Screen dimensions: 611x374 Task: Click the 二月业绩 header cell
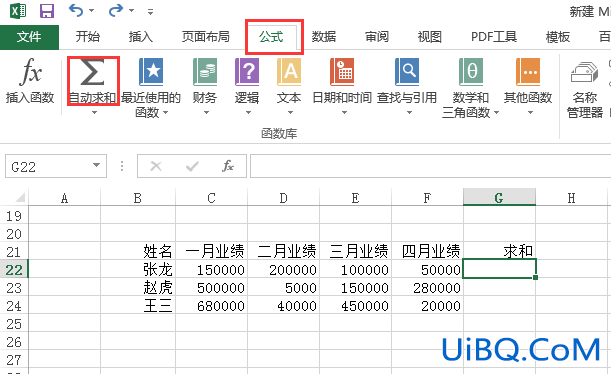click(283, 251)
